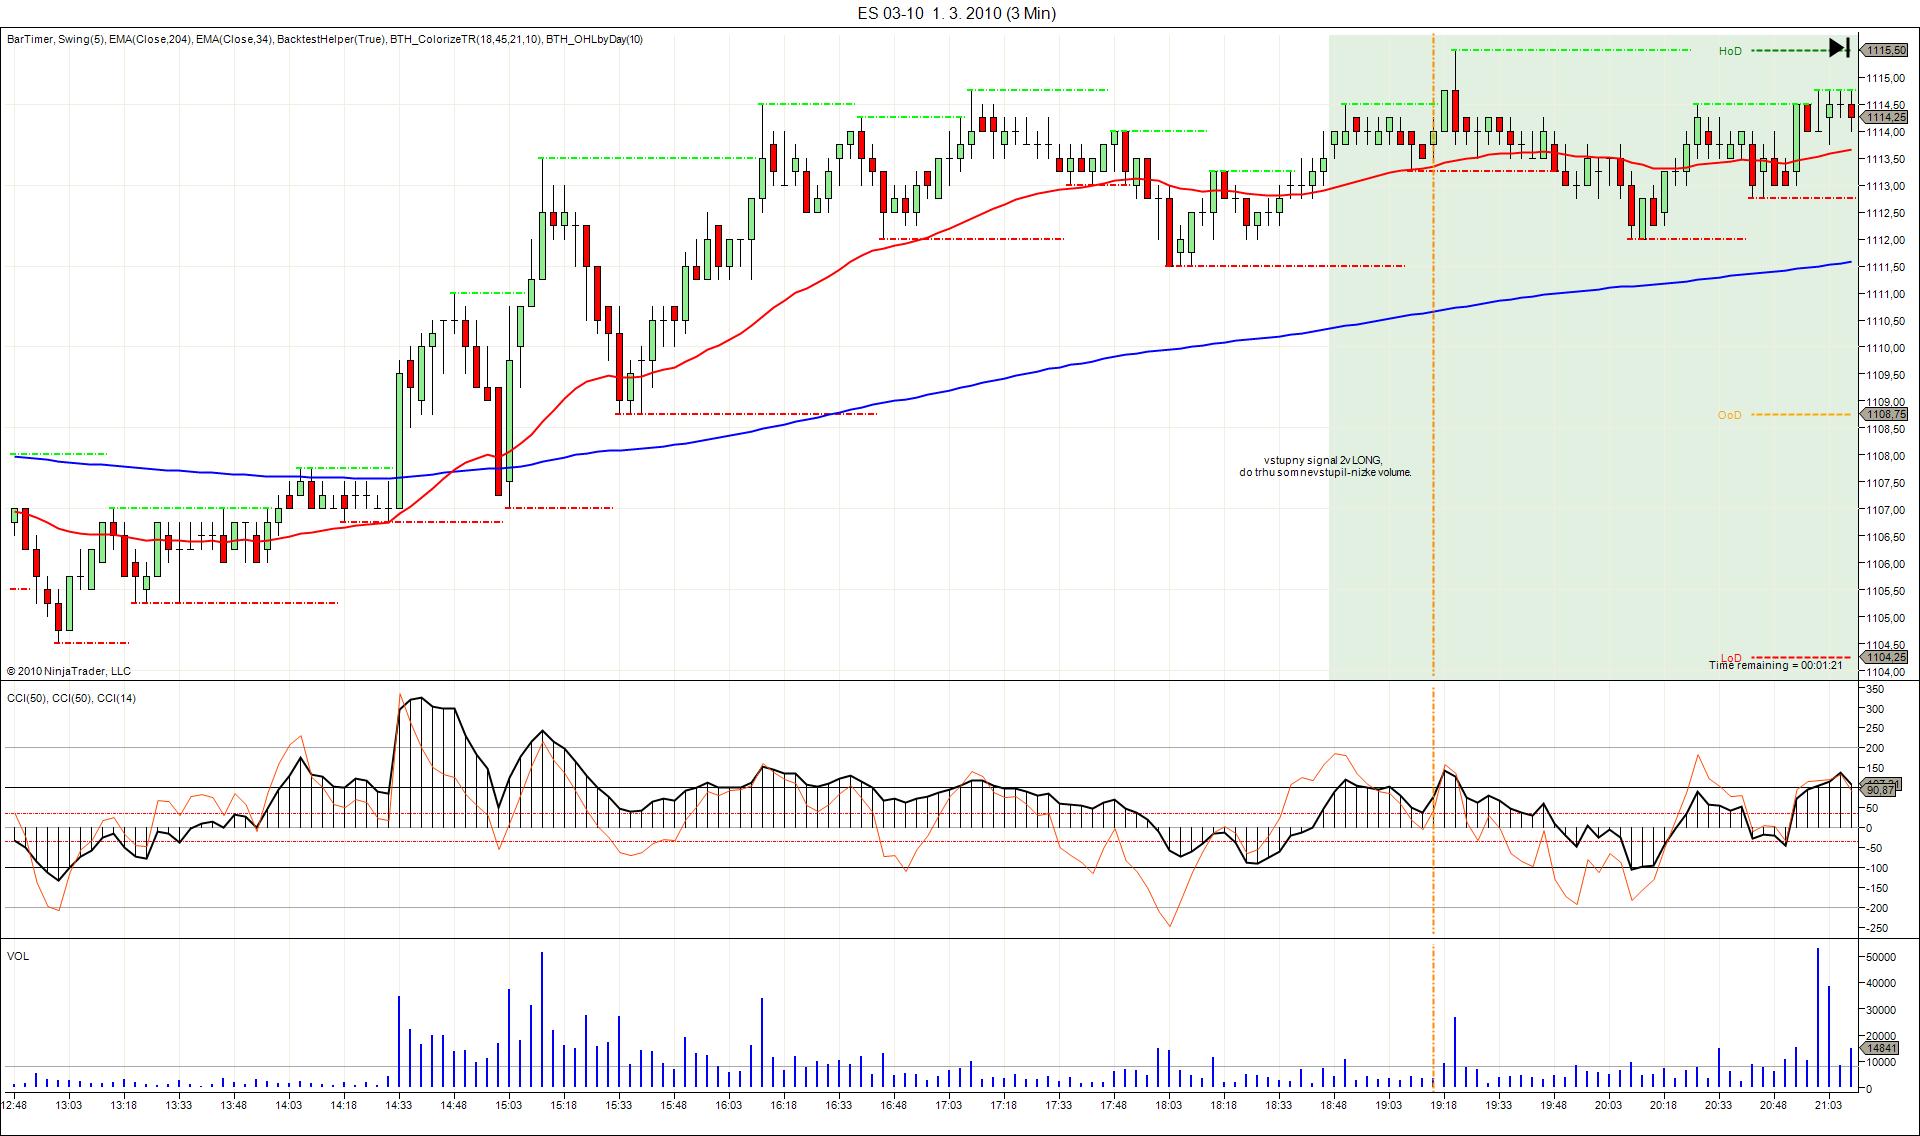Click the 19:18 label on time axis

1442,1105
